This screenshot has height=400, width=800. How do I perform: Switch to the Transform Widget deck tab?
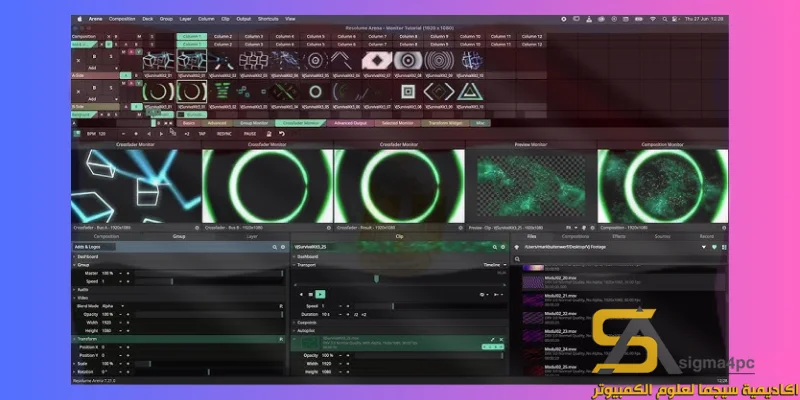point(446,123)
